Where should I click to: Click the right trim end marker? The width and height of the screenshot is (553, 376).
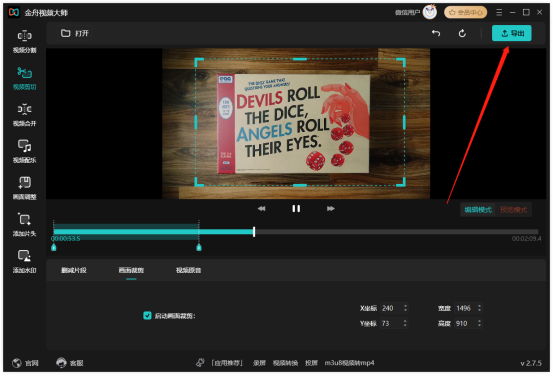pyautogui.click(x=199, y=247)
